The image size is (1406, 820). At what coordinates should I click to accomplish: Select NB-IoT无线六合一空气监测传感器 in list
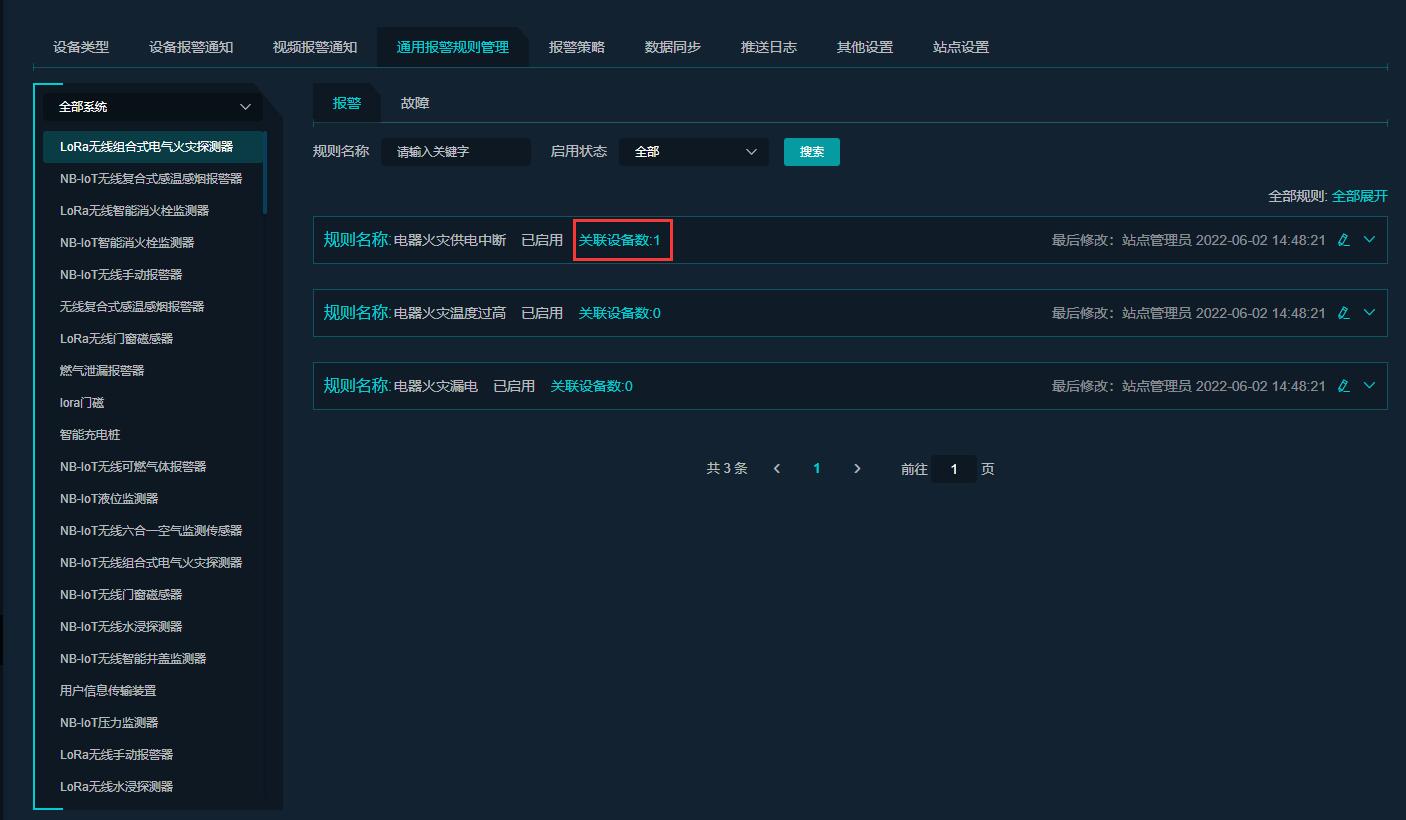pos(153,531)
